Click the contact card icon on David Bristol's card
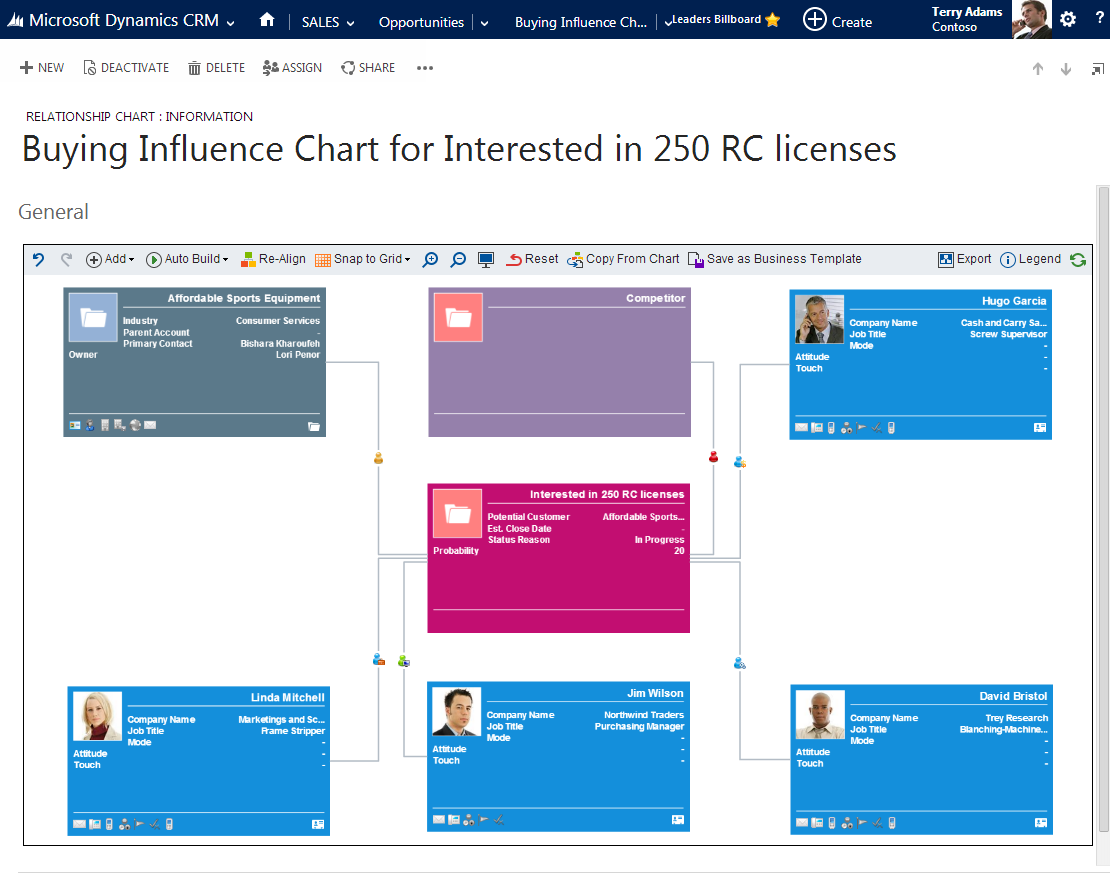The width and height of the screenshot is (1110, 893). pos(1041,823)
